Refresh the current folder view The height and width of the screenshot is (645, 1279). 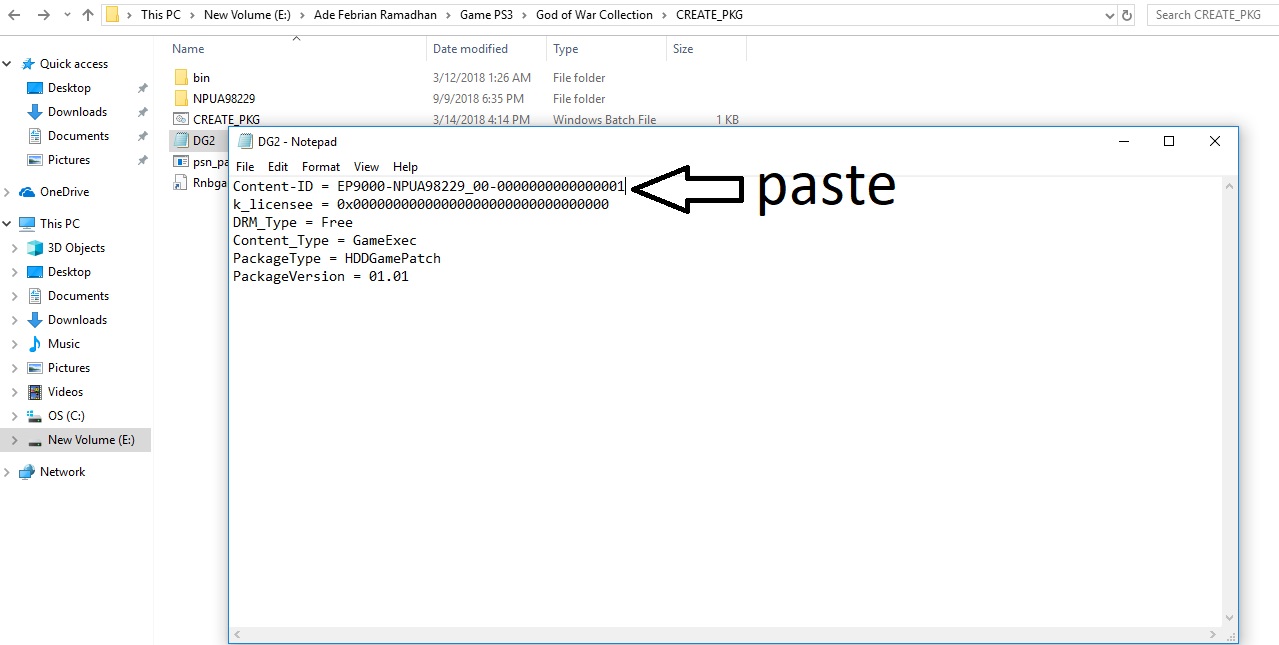point(1127,15)
